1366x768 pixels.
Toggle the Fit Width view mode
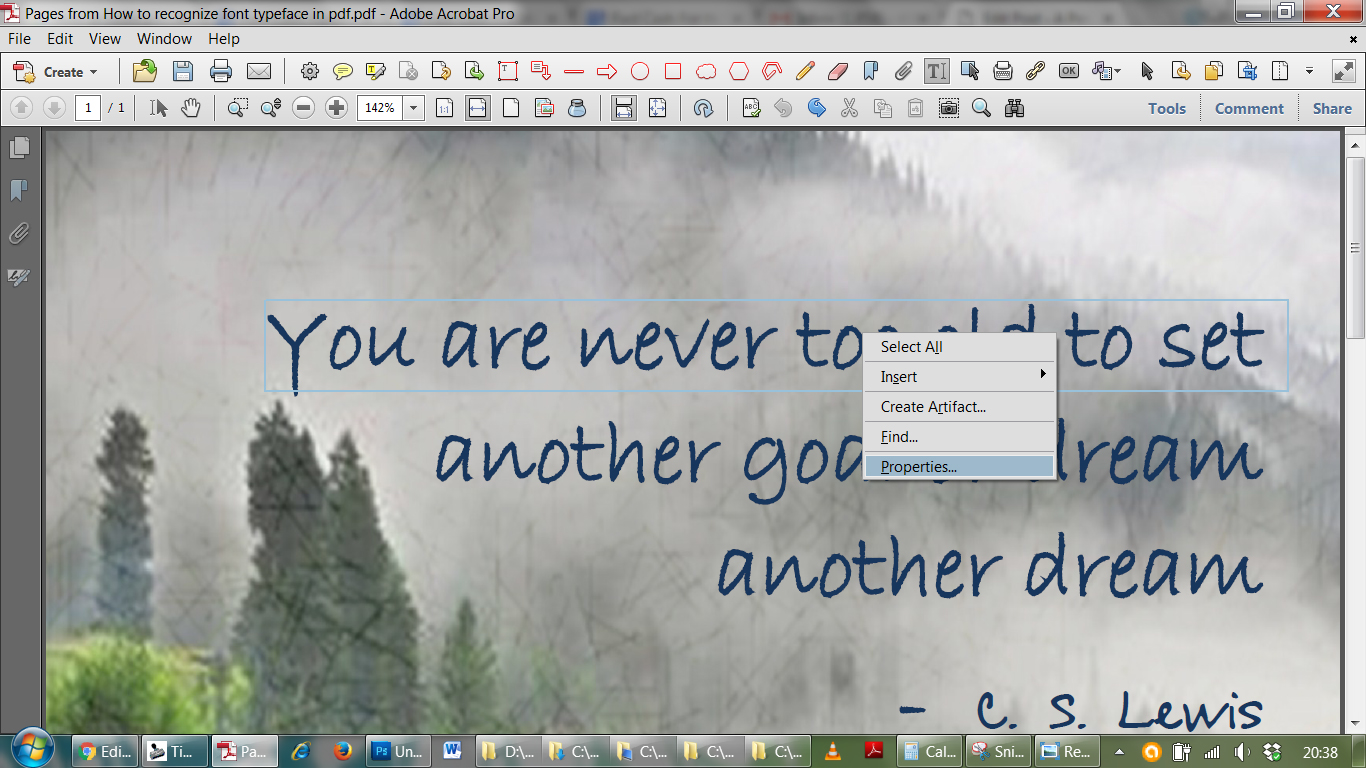point(478,108)
